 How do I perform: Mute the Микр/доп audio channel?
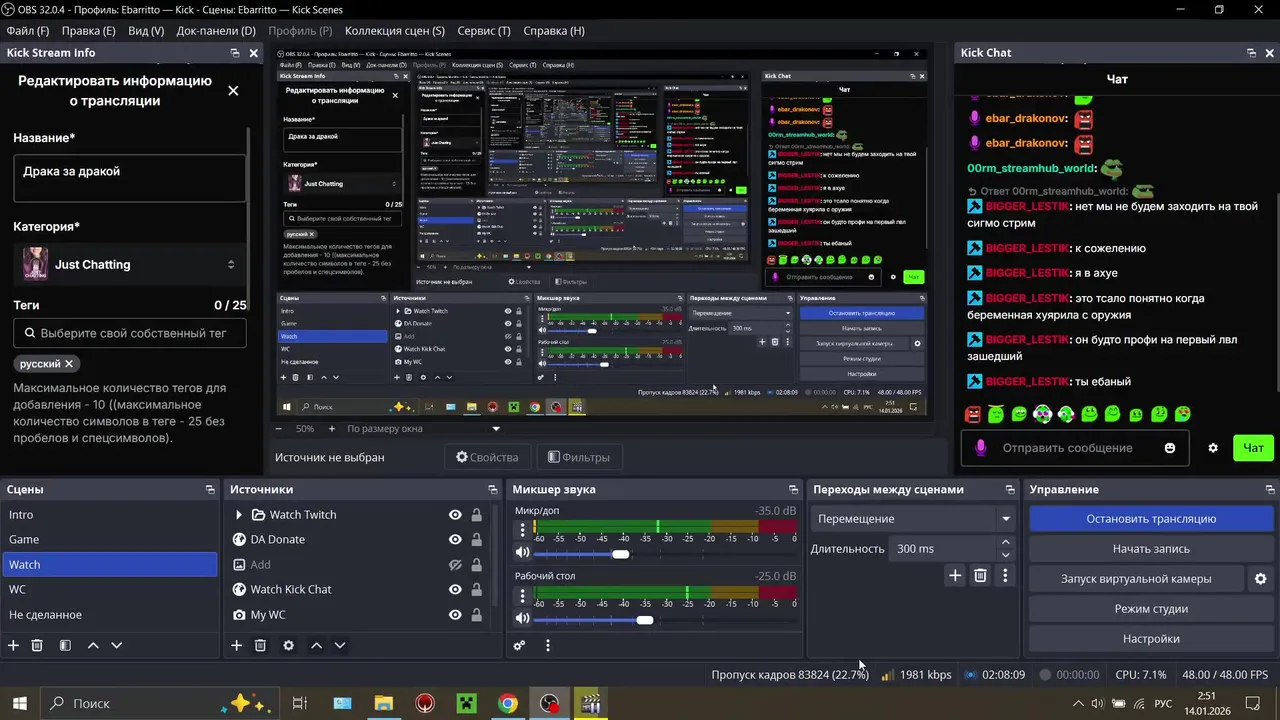pos(522,553)
